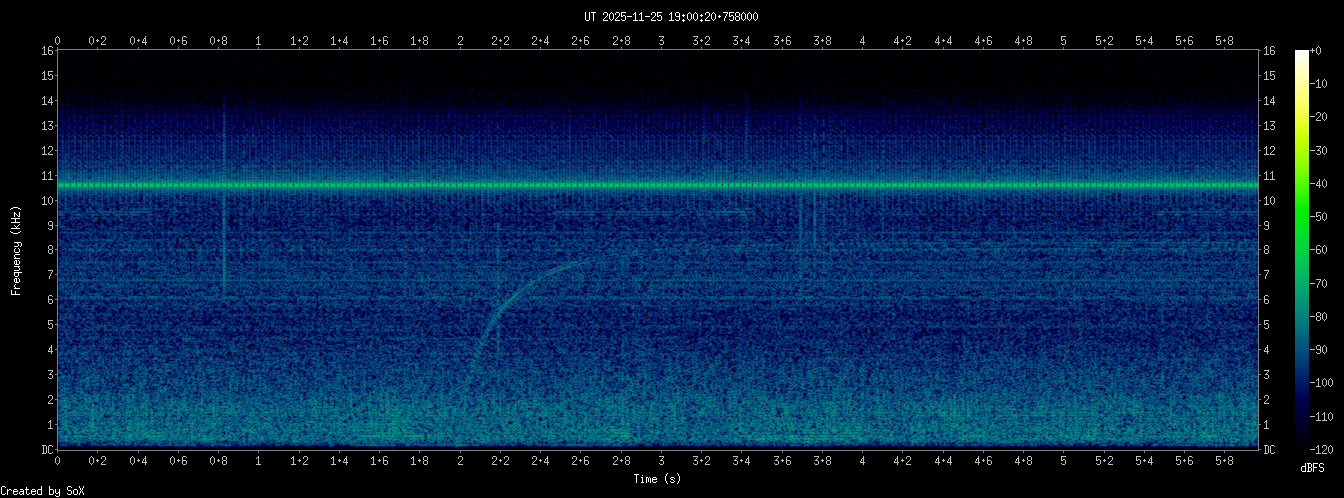Click the dBFS label under the color scale
The width and height of the screenshot is (1344, 498).
(1313, 468)
